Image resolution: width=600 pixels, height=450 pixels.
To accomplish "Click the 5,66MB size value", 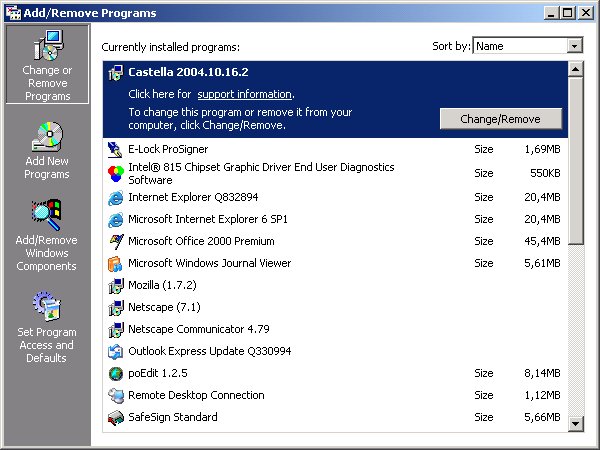I will coord(542,417).
